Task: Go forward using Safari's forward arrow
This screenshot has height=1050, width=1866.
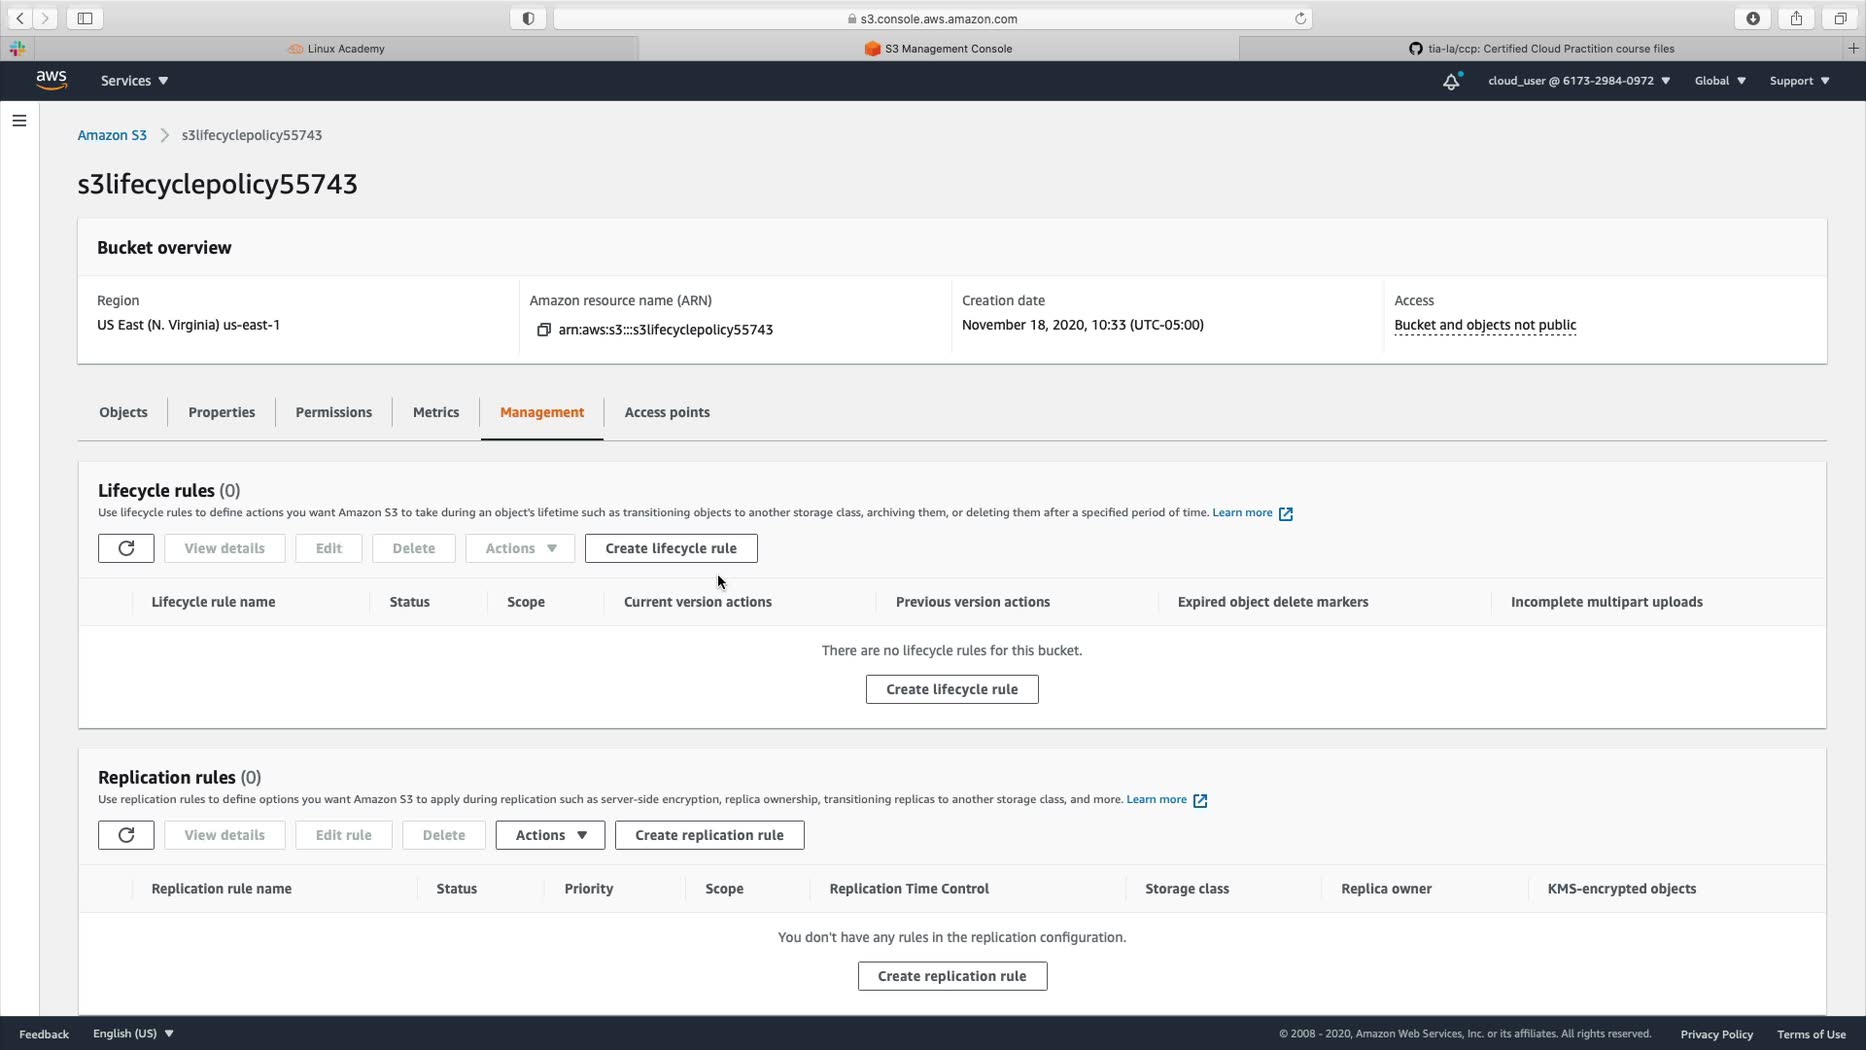Action: [45, 18]
